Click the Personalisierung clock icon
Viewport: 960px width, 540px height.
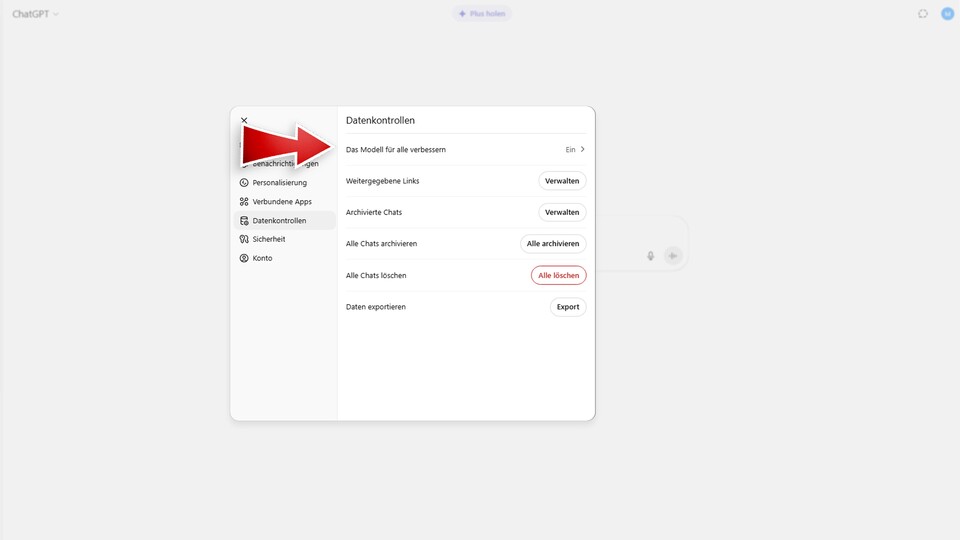[x=244, y=183]
